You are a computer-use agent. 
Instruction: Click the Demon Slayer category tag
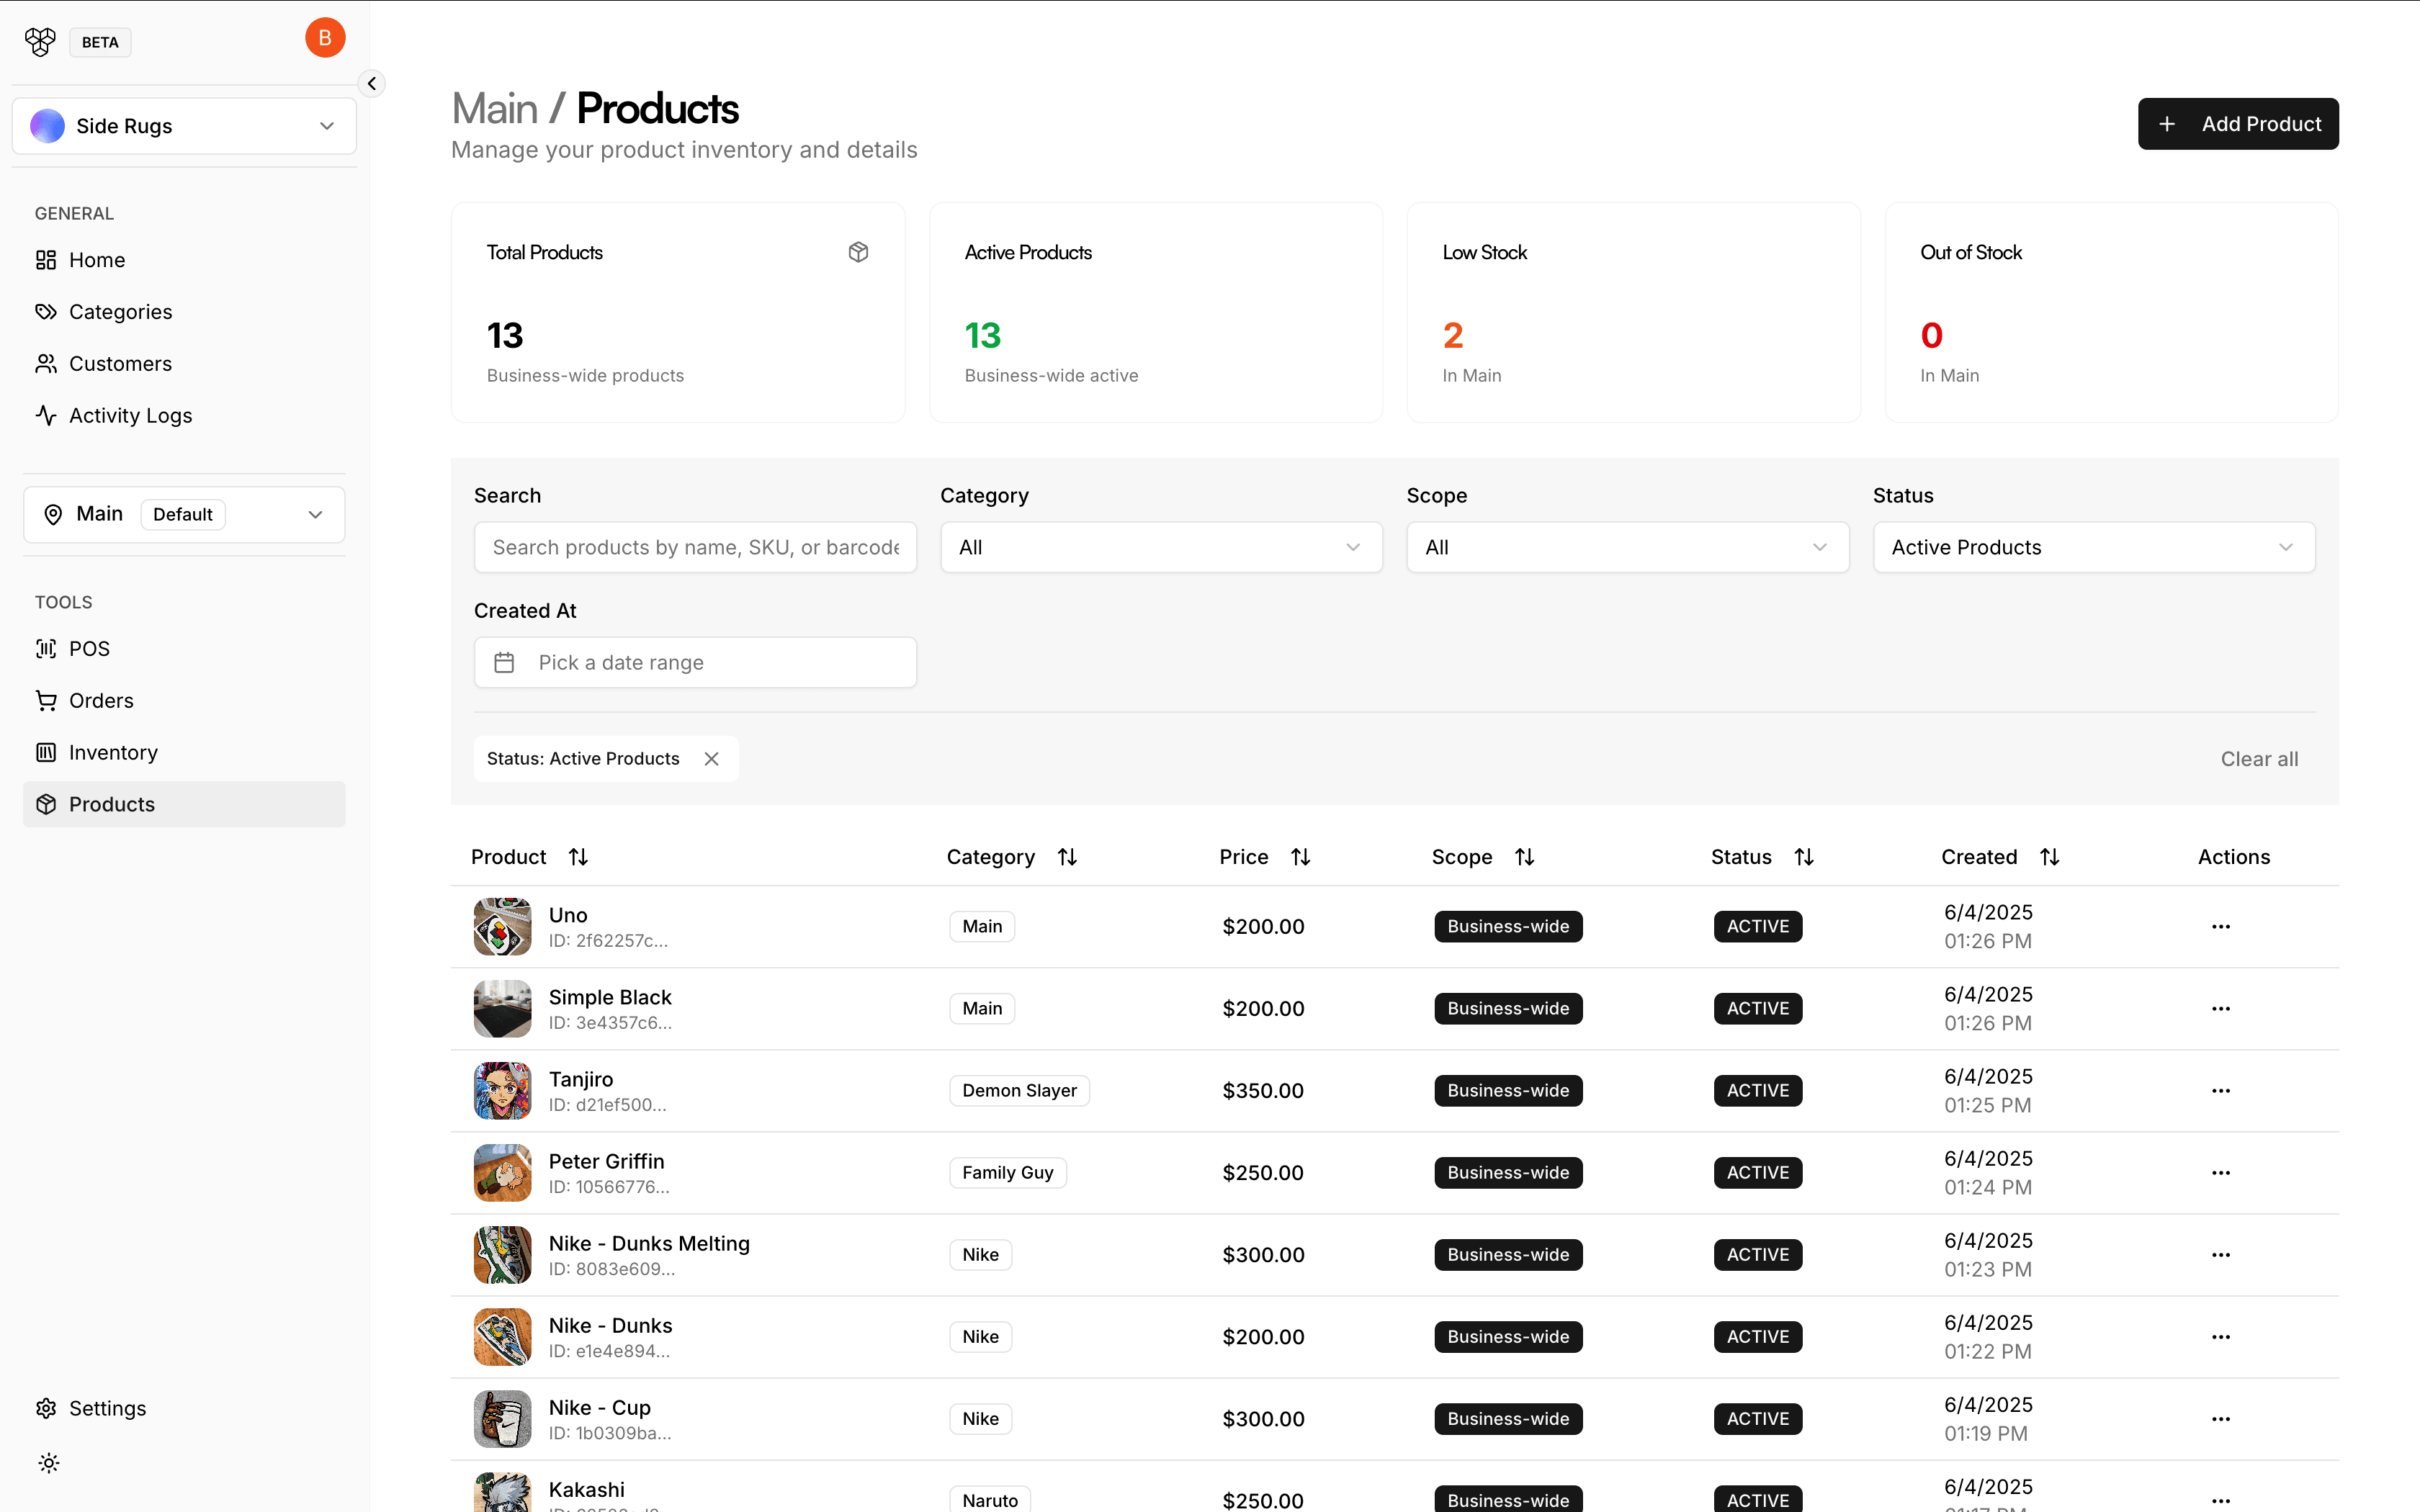tap(1019, 1091)
